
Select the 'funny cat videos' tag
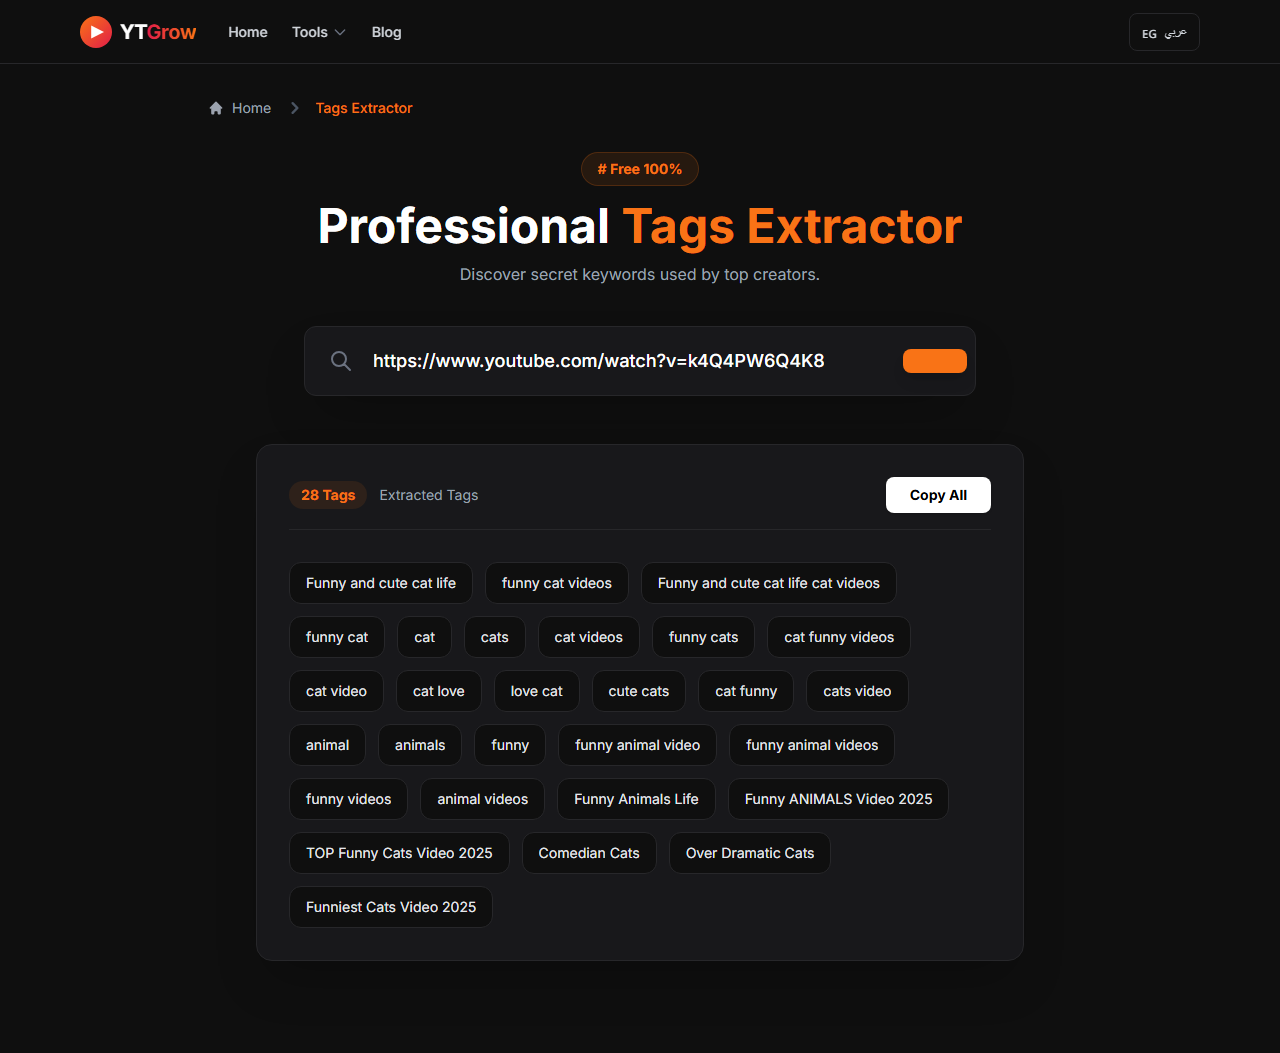(x=556, y=582)
